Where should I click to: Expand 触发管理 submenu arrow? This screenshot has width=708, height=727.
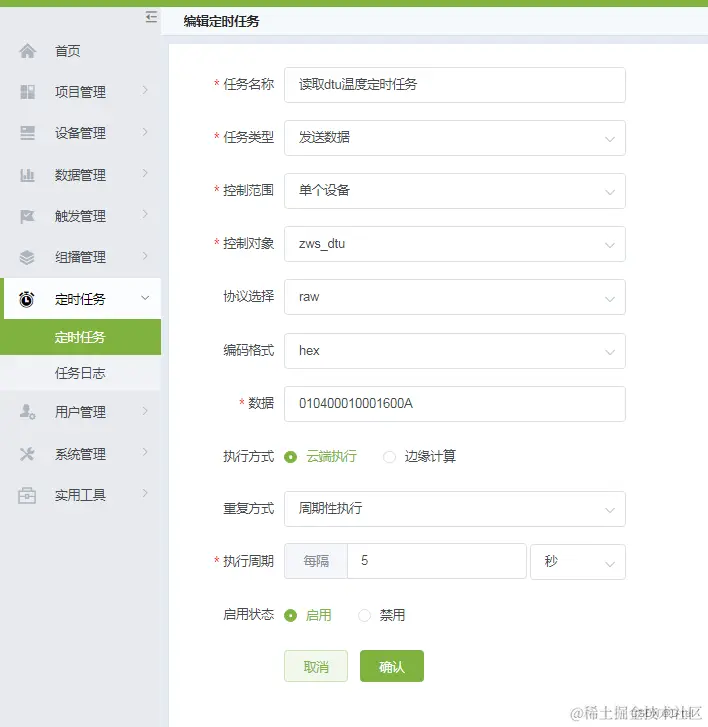click(145, 214)
